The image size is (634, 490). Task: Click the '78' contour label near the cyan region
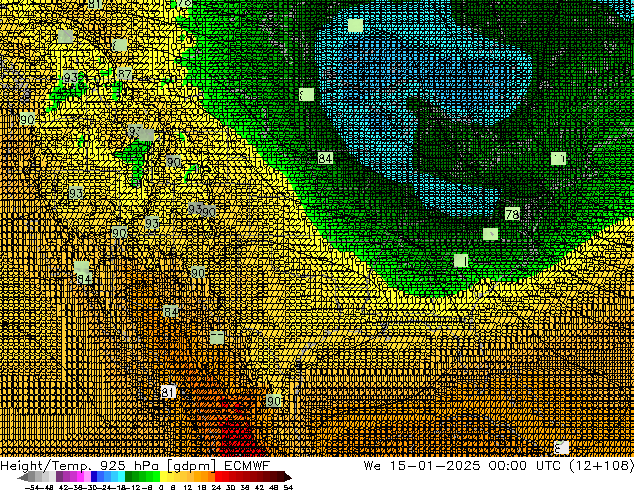pos(512,214)
